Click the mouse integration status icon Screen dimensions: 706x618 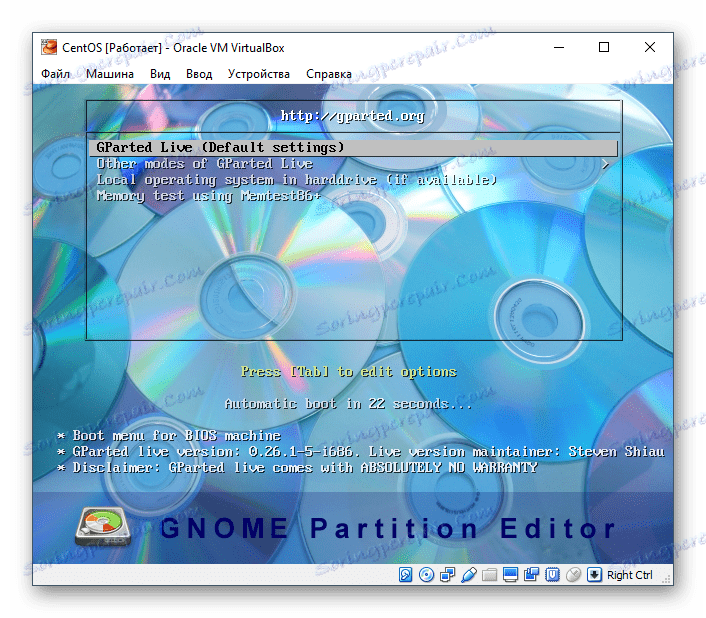pyautogui.click(x=573, y=575)
